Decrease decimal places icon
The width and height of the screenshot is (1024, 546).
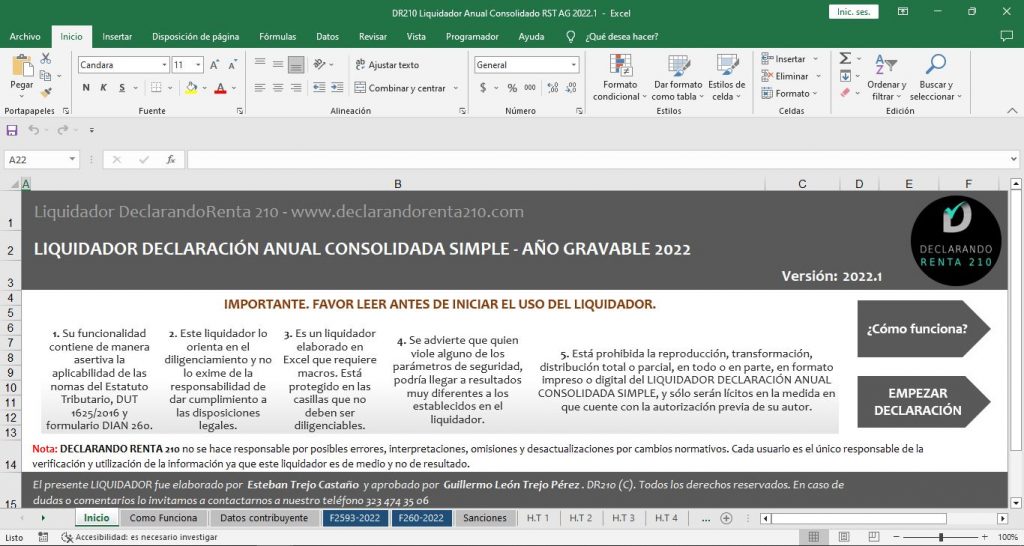pyautogui.click(x=571, y=88)
